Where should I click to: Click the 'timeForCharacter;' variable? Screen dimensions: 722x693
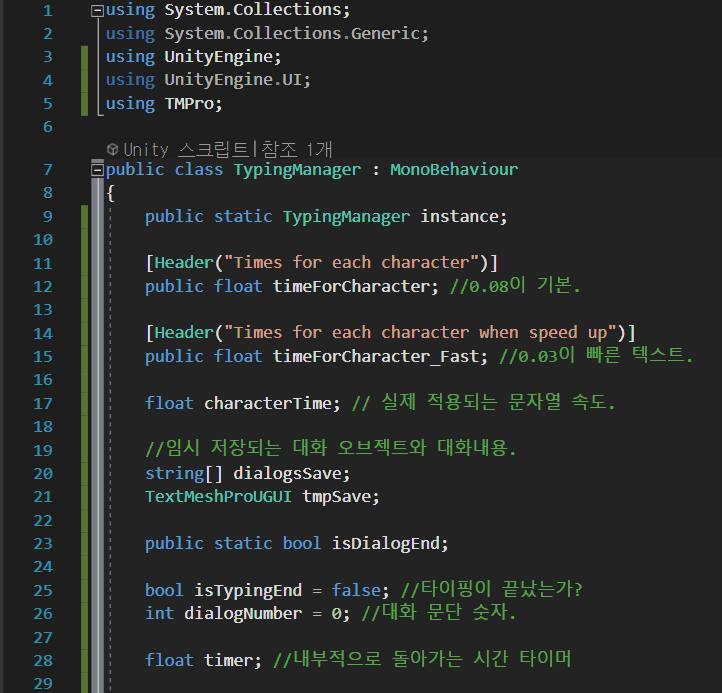pos(355,287)
